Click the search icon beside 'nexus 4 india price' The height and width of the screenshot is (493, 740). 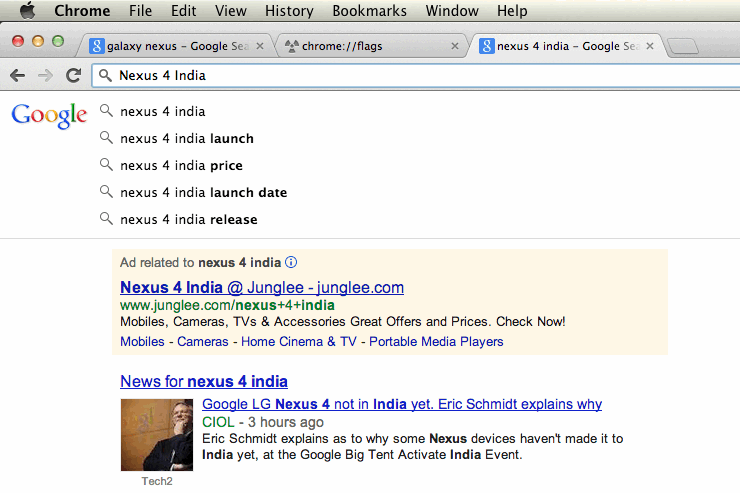pos(106,165)
